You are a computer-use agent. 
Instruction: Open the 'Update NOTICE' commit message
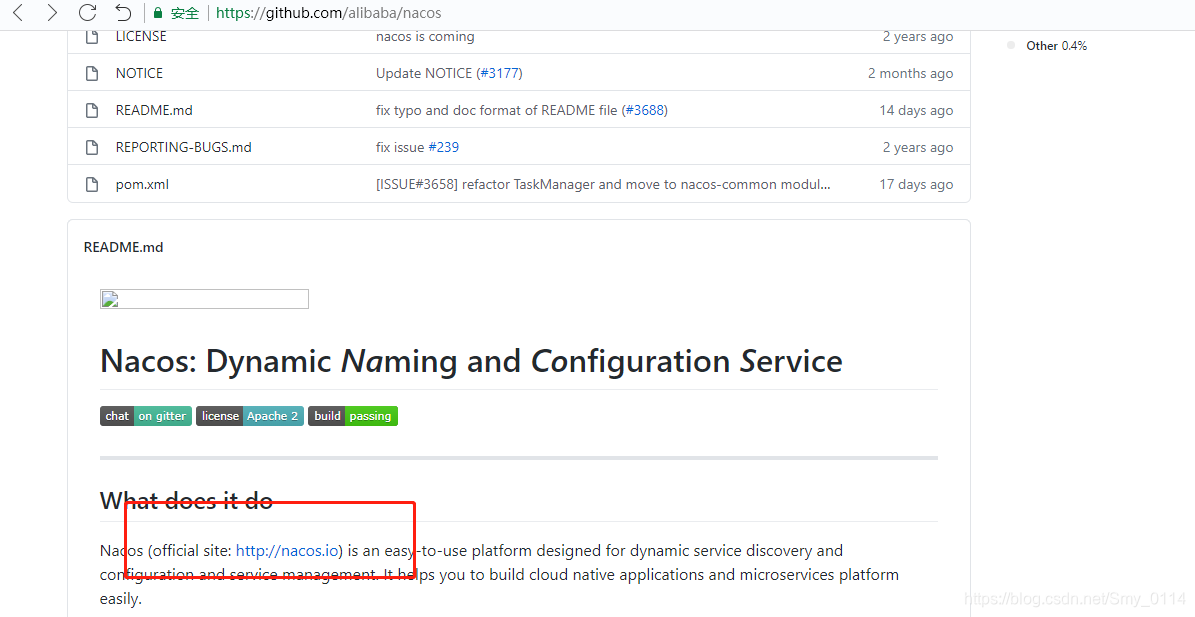424,73
